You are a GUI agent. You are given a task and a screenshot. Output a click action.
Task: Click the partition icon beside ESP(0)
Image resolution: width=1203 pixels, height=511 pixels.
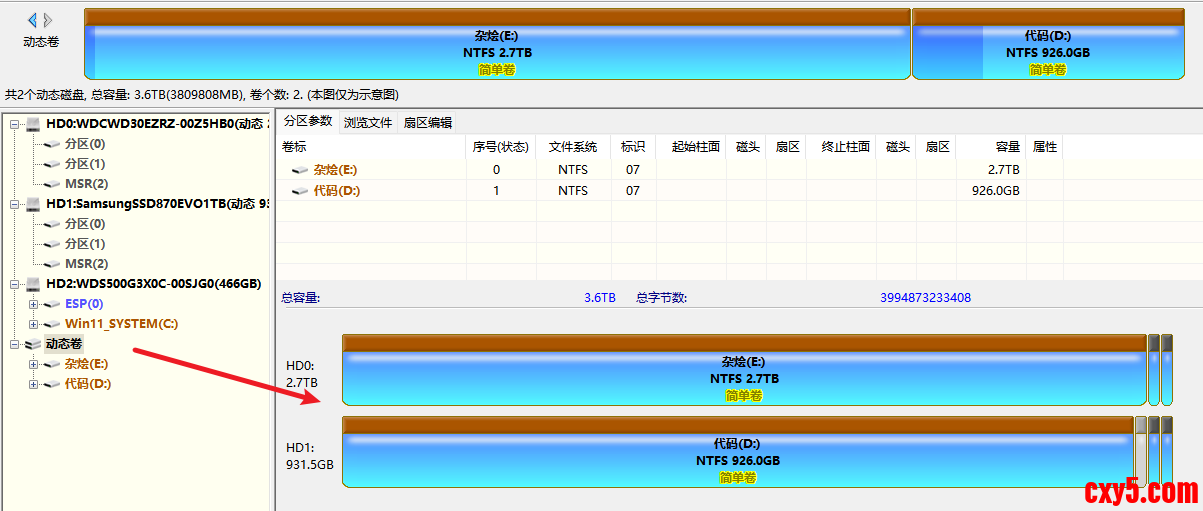[x=53, y=304]
